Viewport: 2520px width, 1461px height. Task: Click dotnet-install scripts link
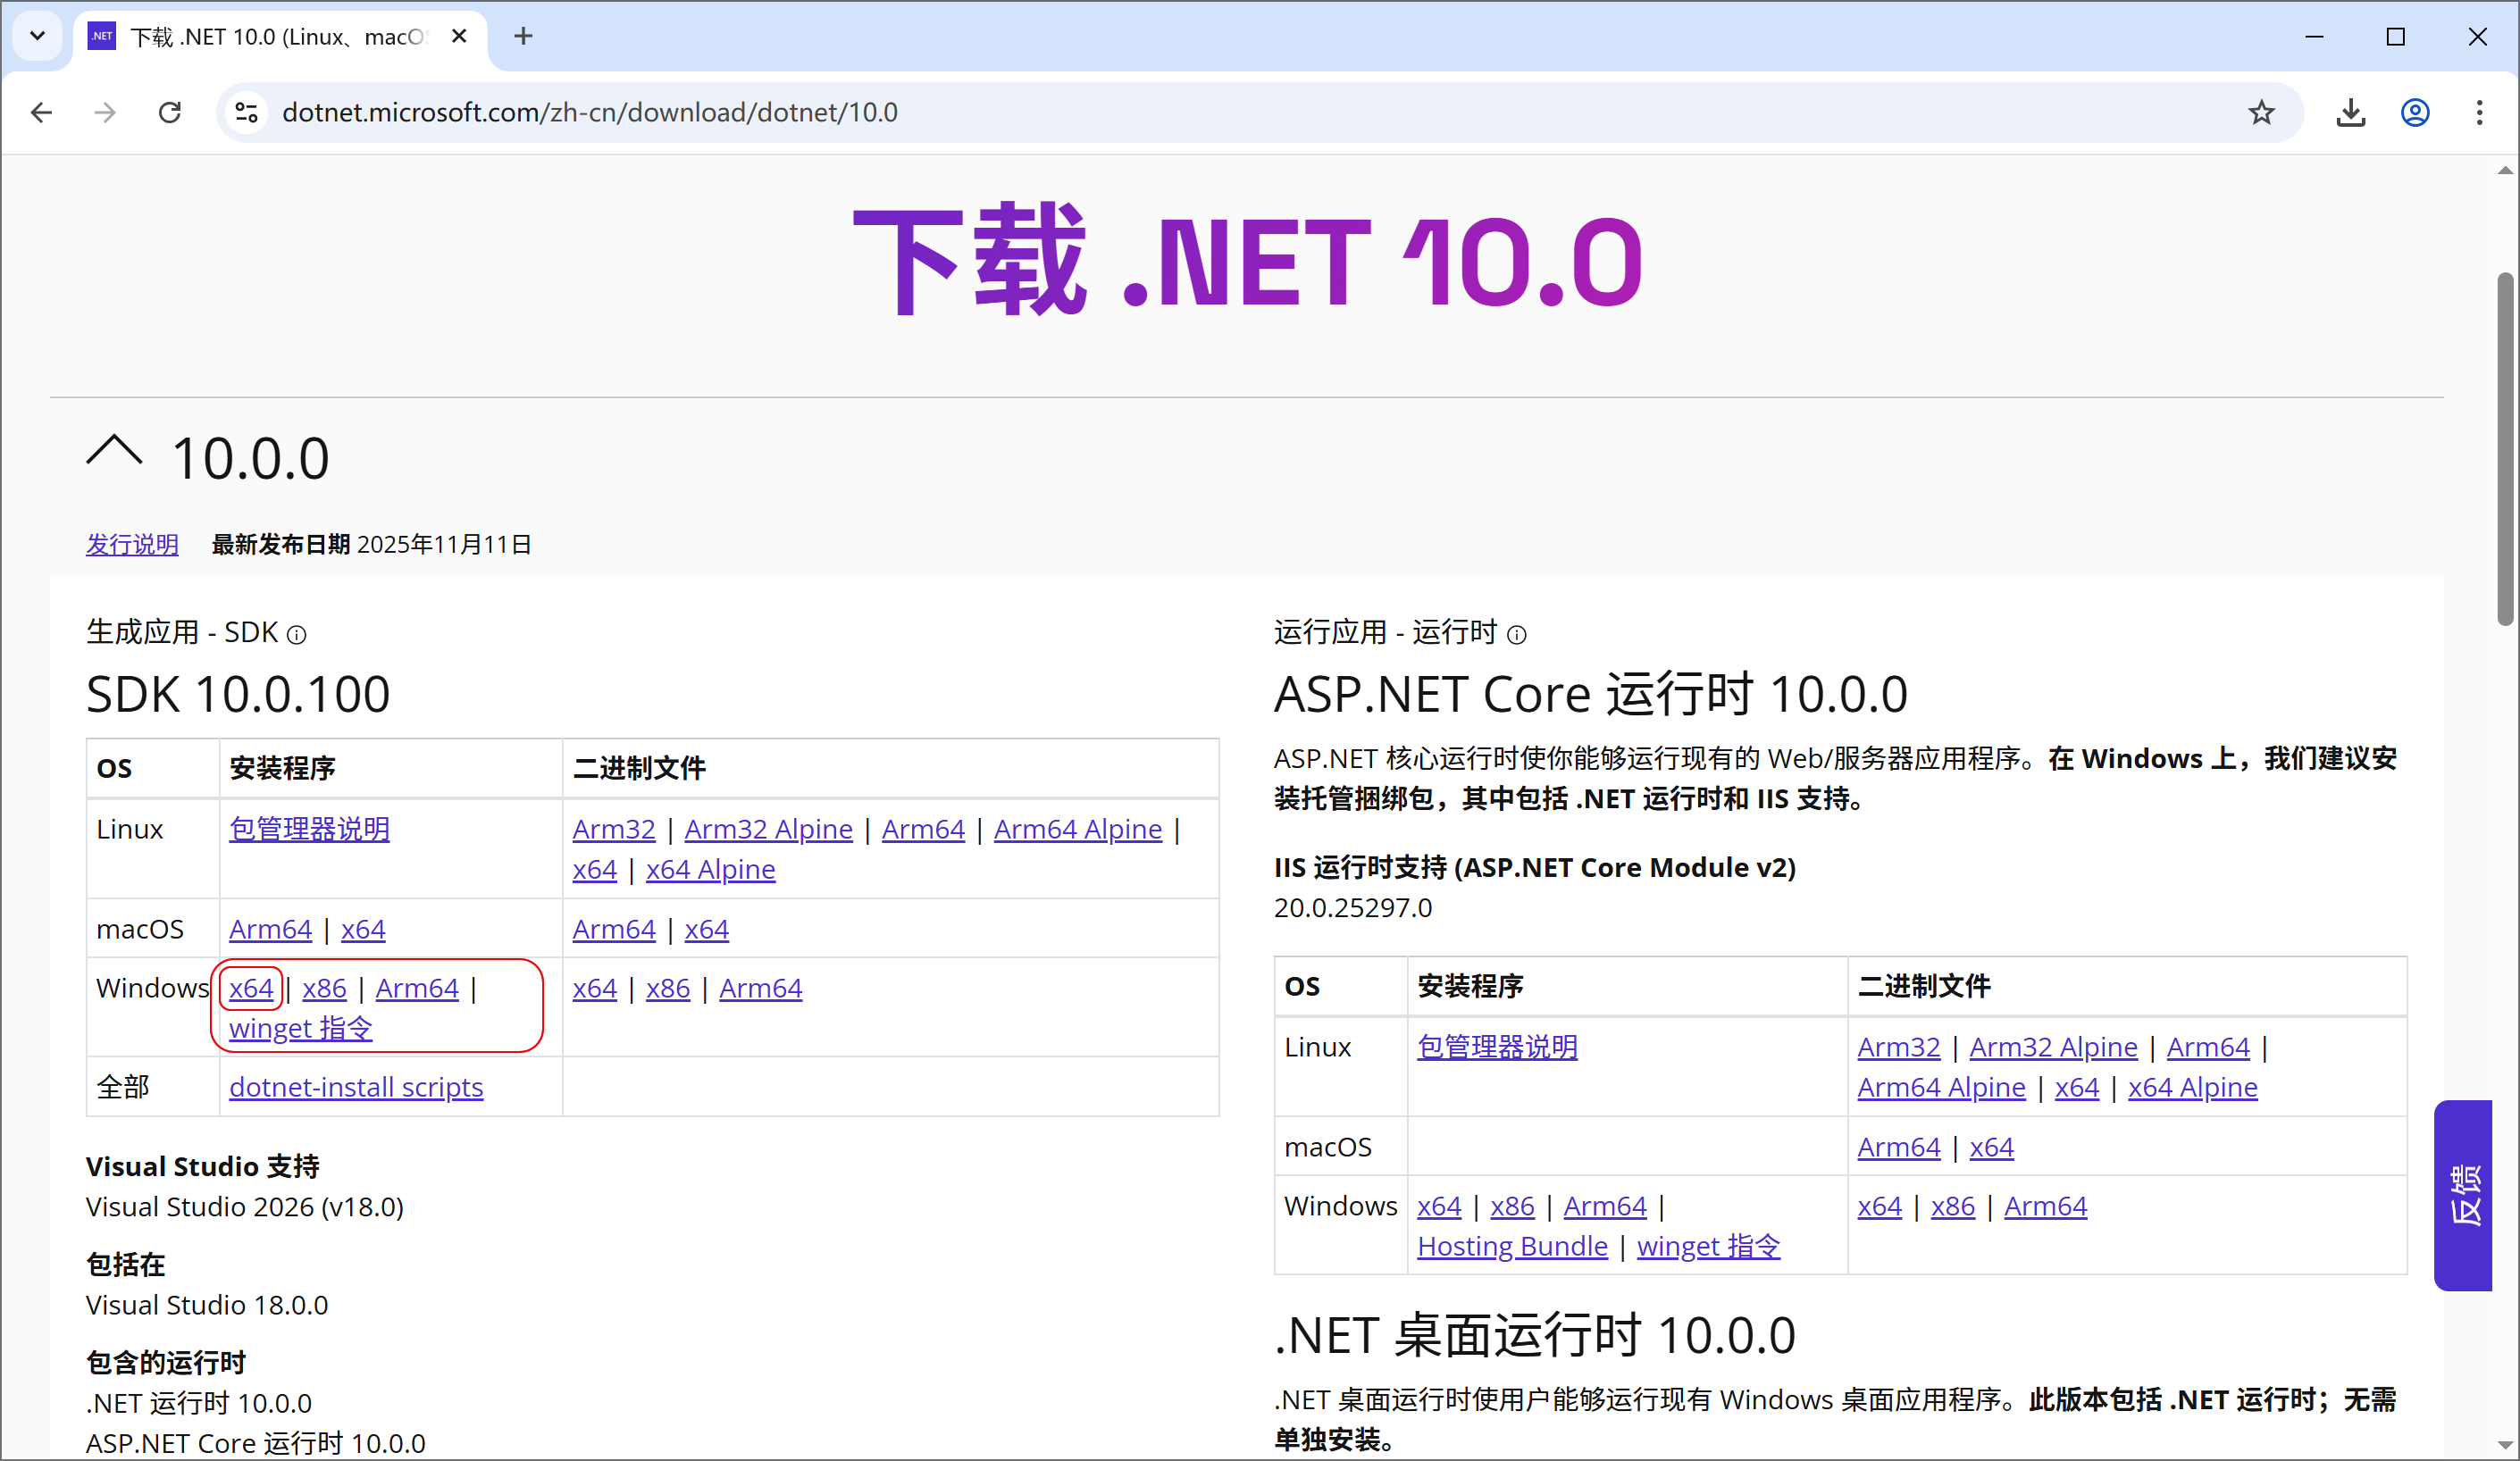[356, 1087]
